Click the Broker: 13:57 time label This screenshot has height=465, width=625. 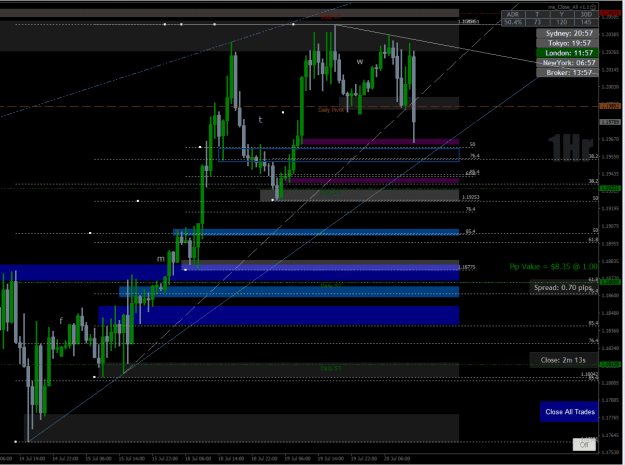568,73
